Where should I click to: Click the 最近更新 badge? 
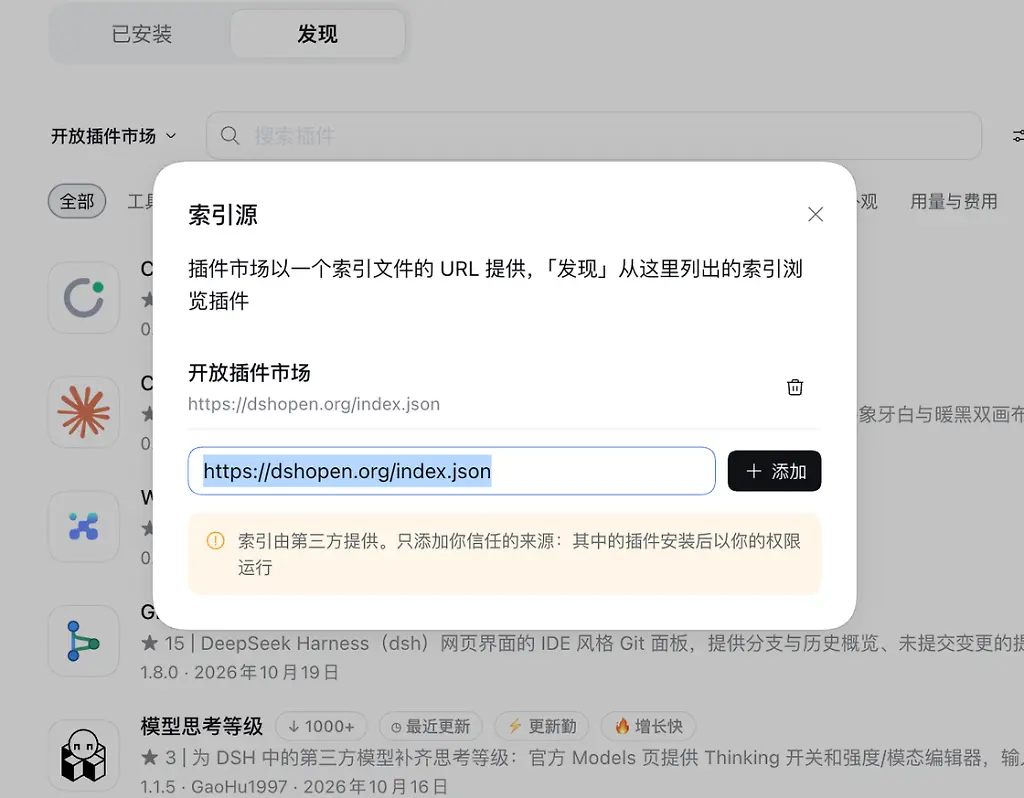click(430, 726)
